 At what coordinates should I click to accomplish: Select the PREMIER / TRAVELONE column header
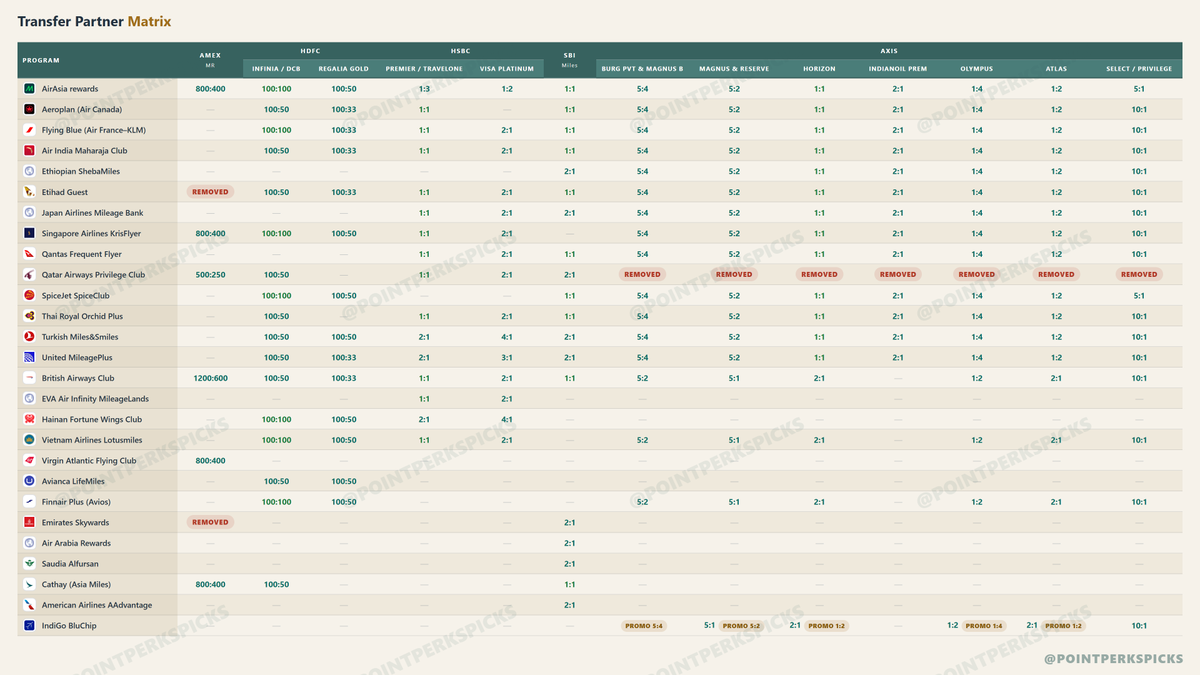pos(424,69)
